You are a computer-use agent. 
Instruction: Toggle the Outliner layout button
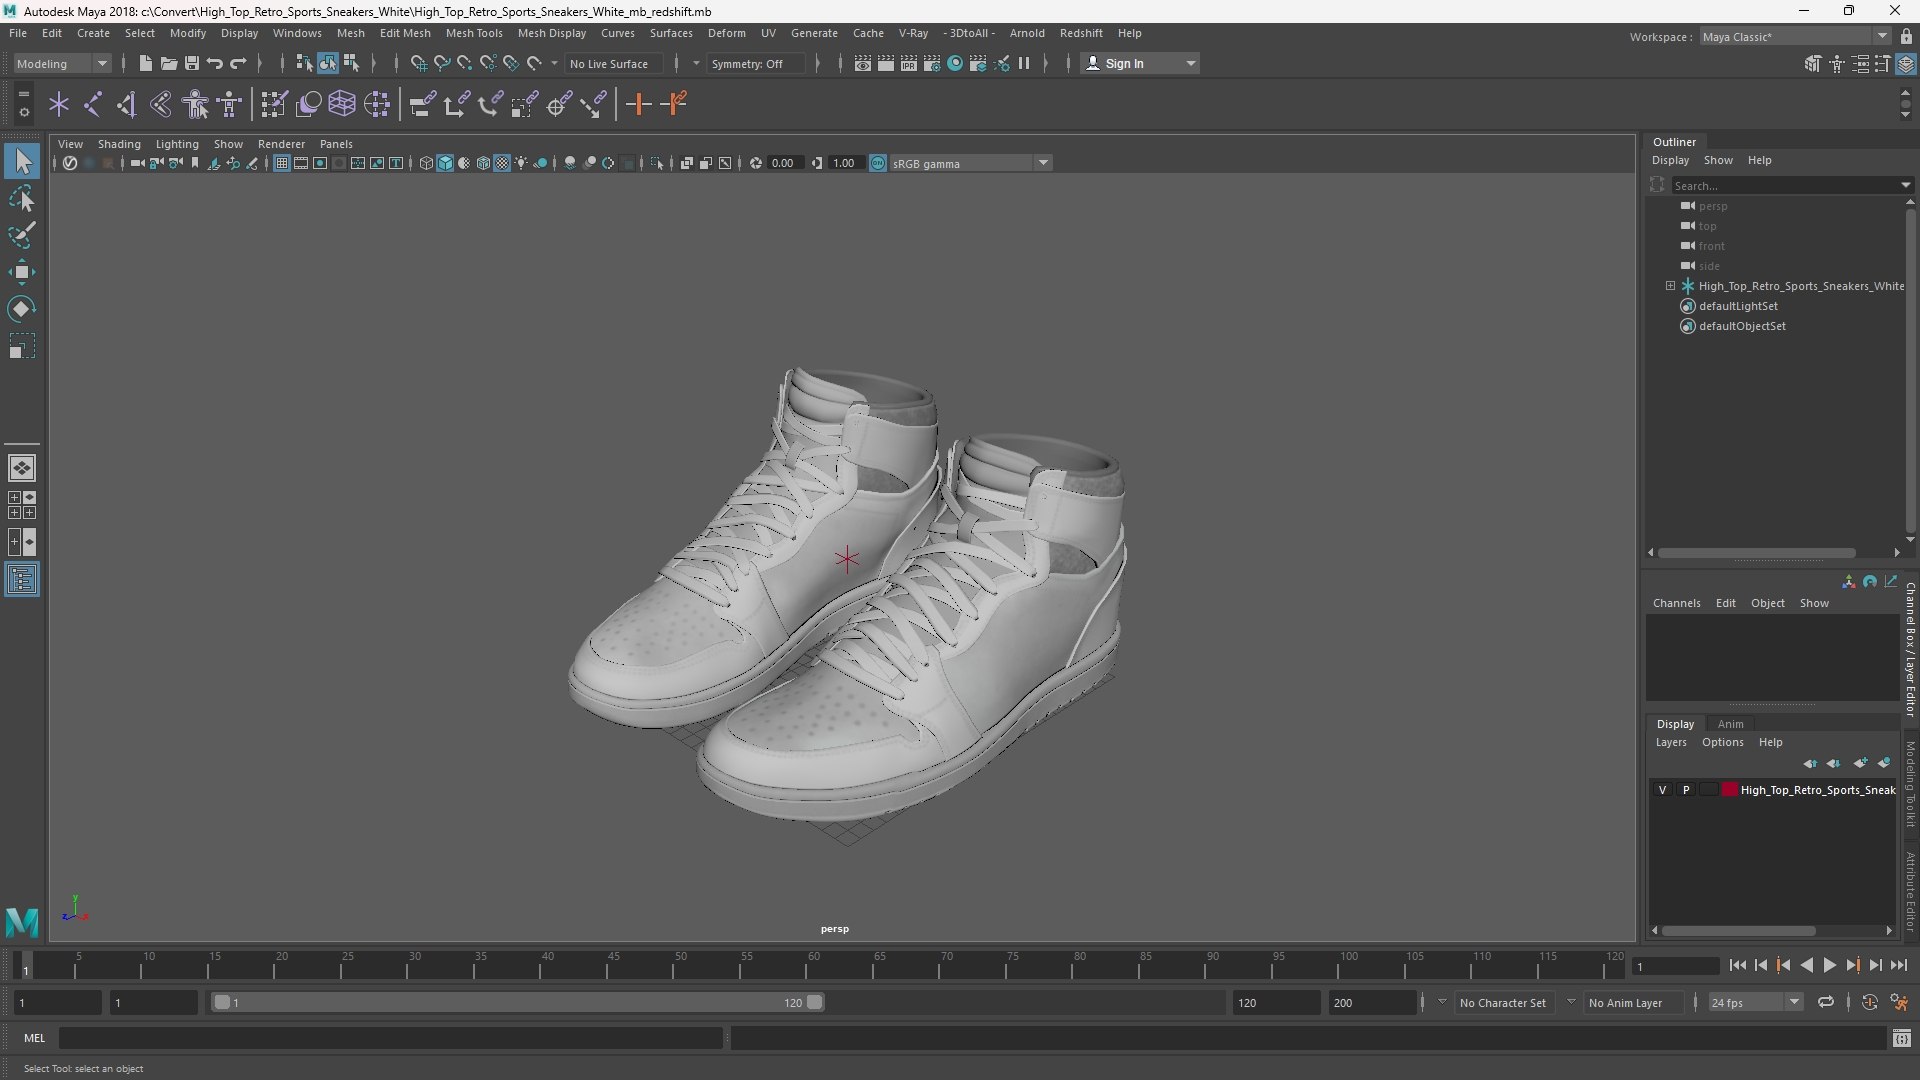(x=22, y=580)
